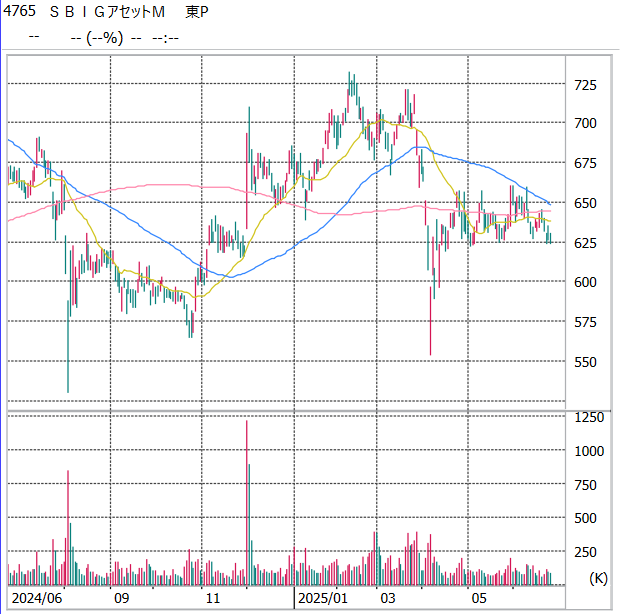Click the time placeholder --:--

tap(165, 38)
